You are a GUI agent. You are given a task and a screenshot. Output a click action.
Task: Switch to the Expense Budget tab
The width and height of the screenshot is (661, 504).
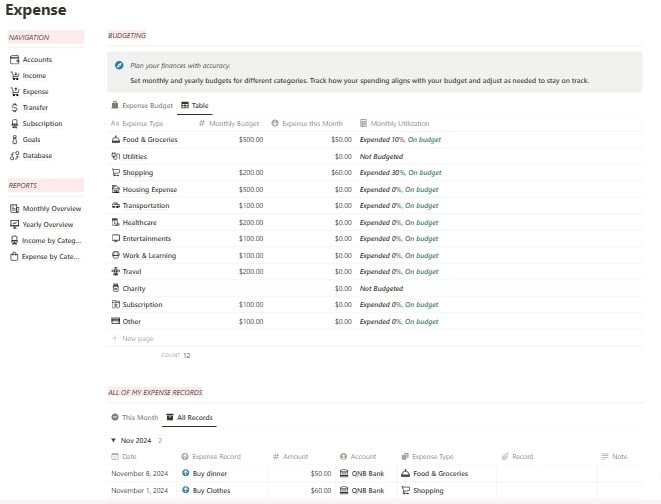click(142, 105)
